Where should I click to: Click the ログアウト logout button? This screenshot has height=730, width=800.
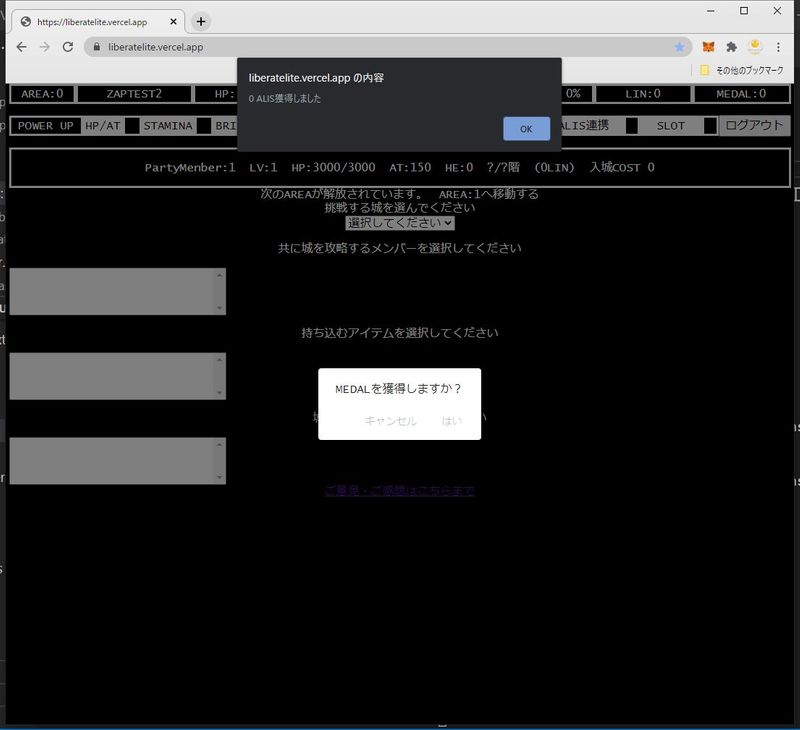(x=755, y=126)
